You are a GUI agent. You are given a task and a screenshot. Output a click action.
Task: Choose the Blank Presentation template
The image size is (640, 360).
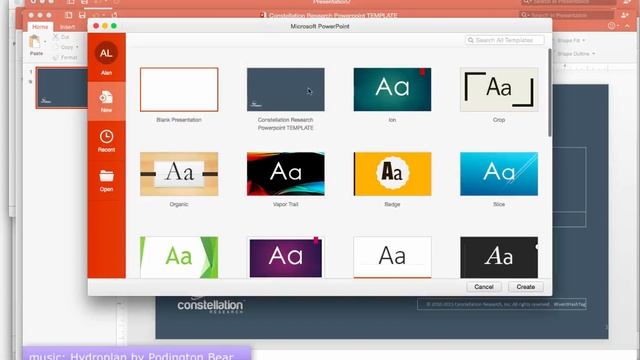179,89
